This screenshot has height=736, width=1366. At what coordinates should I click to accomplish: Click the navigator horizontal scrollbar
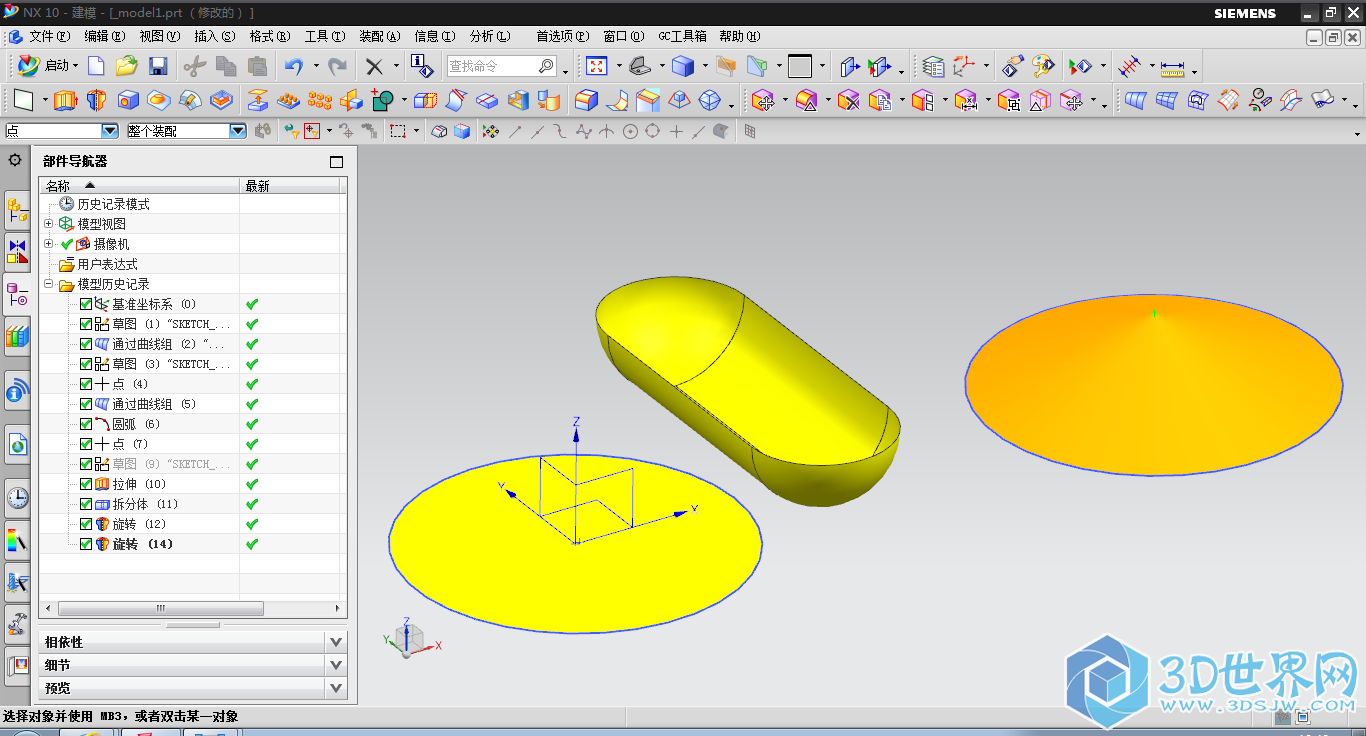pyautogui.click(x=161, y=608)
